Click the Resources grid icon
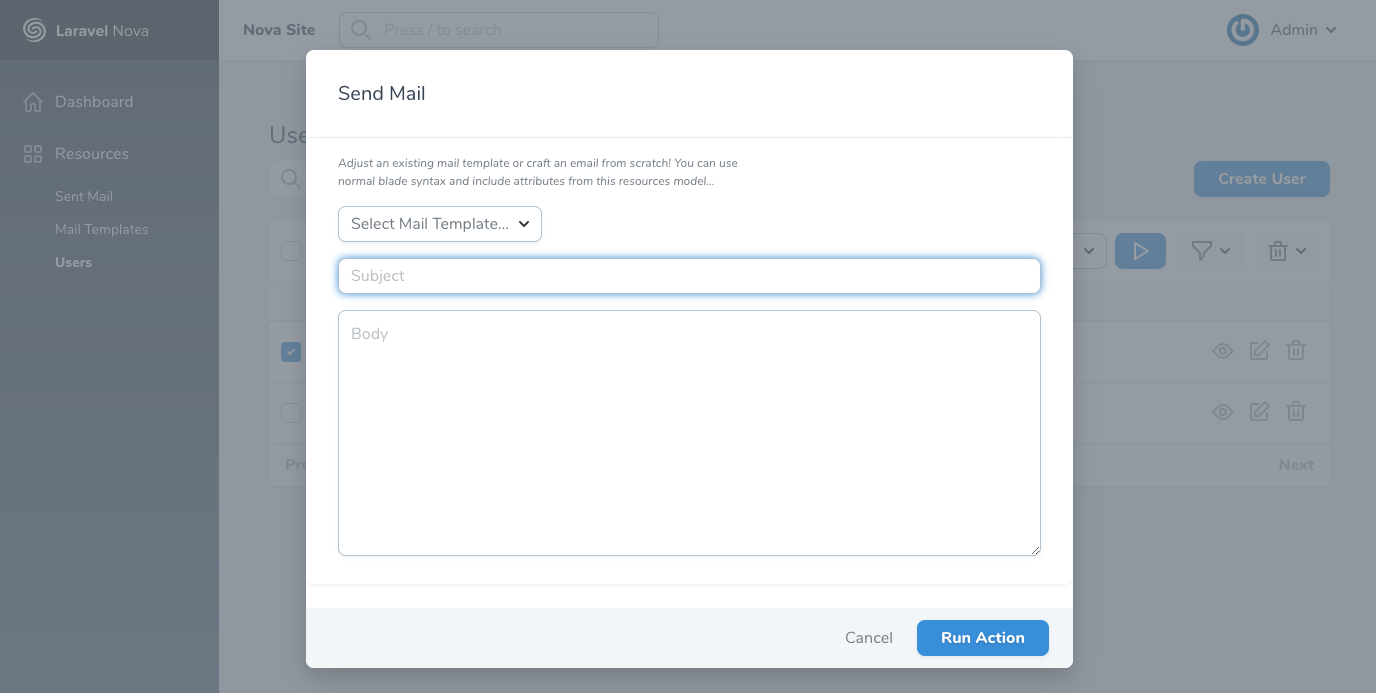The height and width of the screenshot is (693, 1376). pos(33,154)
